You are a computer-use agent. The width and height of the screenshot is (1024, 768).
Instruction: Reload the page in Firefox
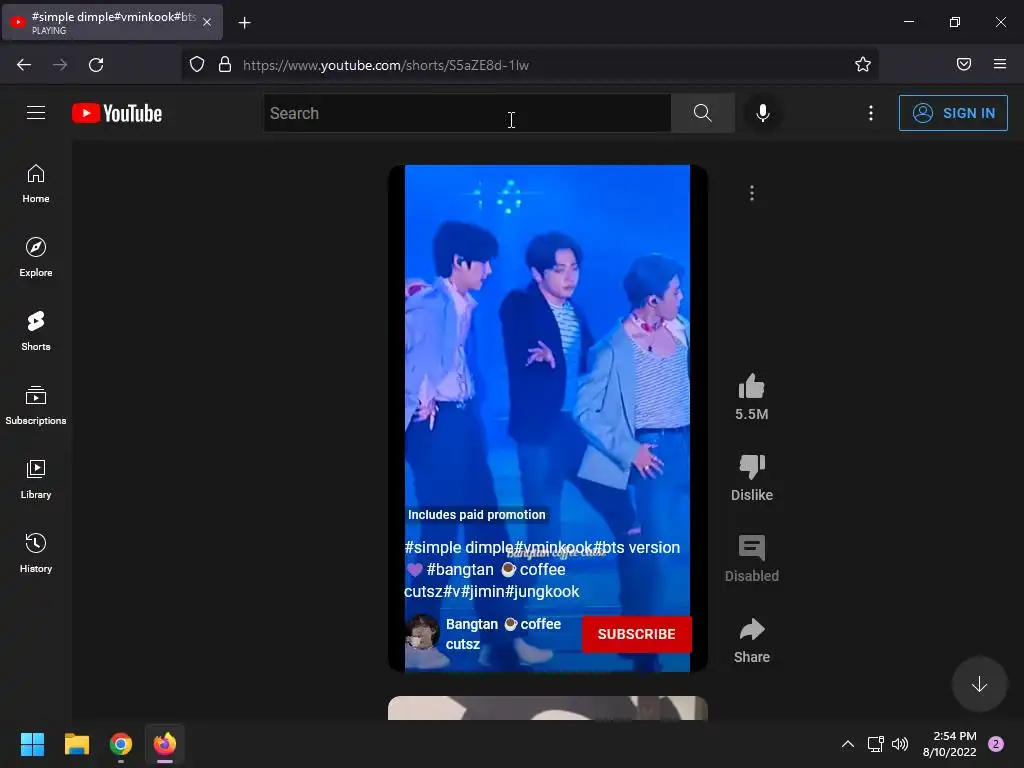[x=96, y=65]
